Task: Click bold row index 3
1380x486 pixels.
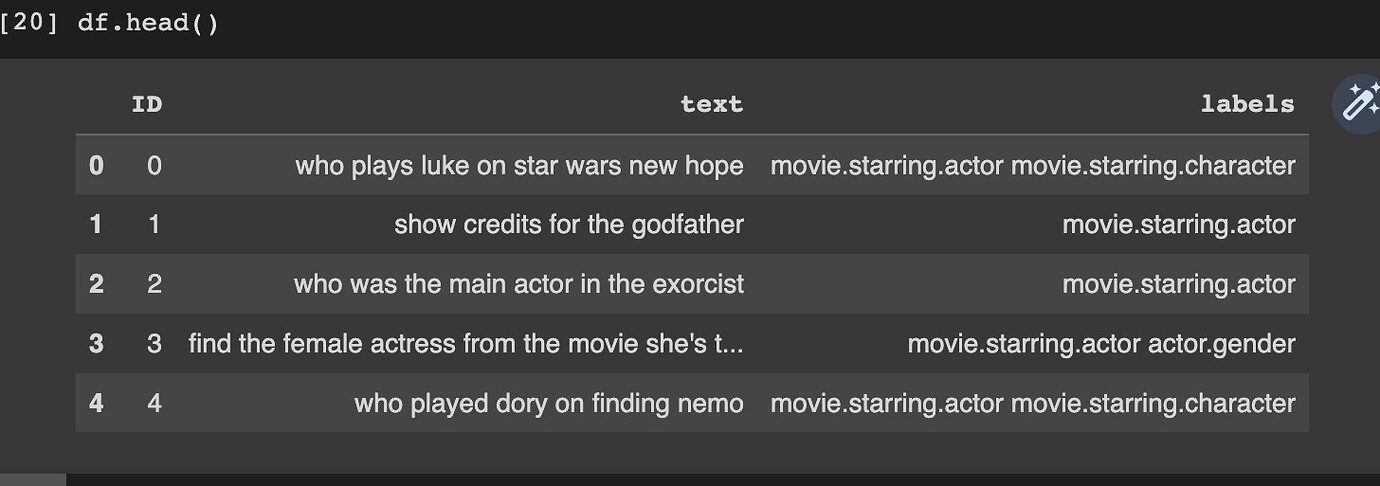Action: pos(96,344)
